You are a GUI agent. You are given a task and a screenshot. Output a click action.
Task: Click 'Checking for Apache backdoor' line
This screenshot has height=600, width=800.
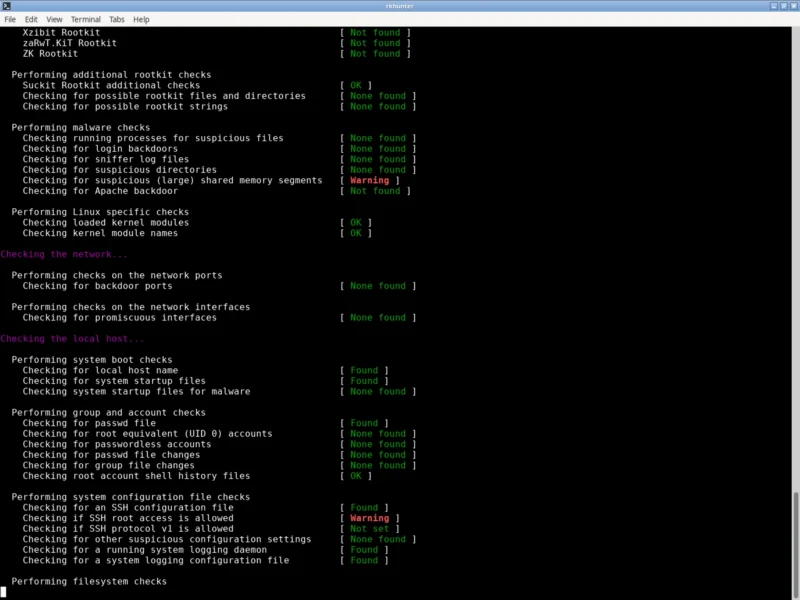tap(100, 191)
